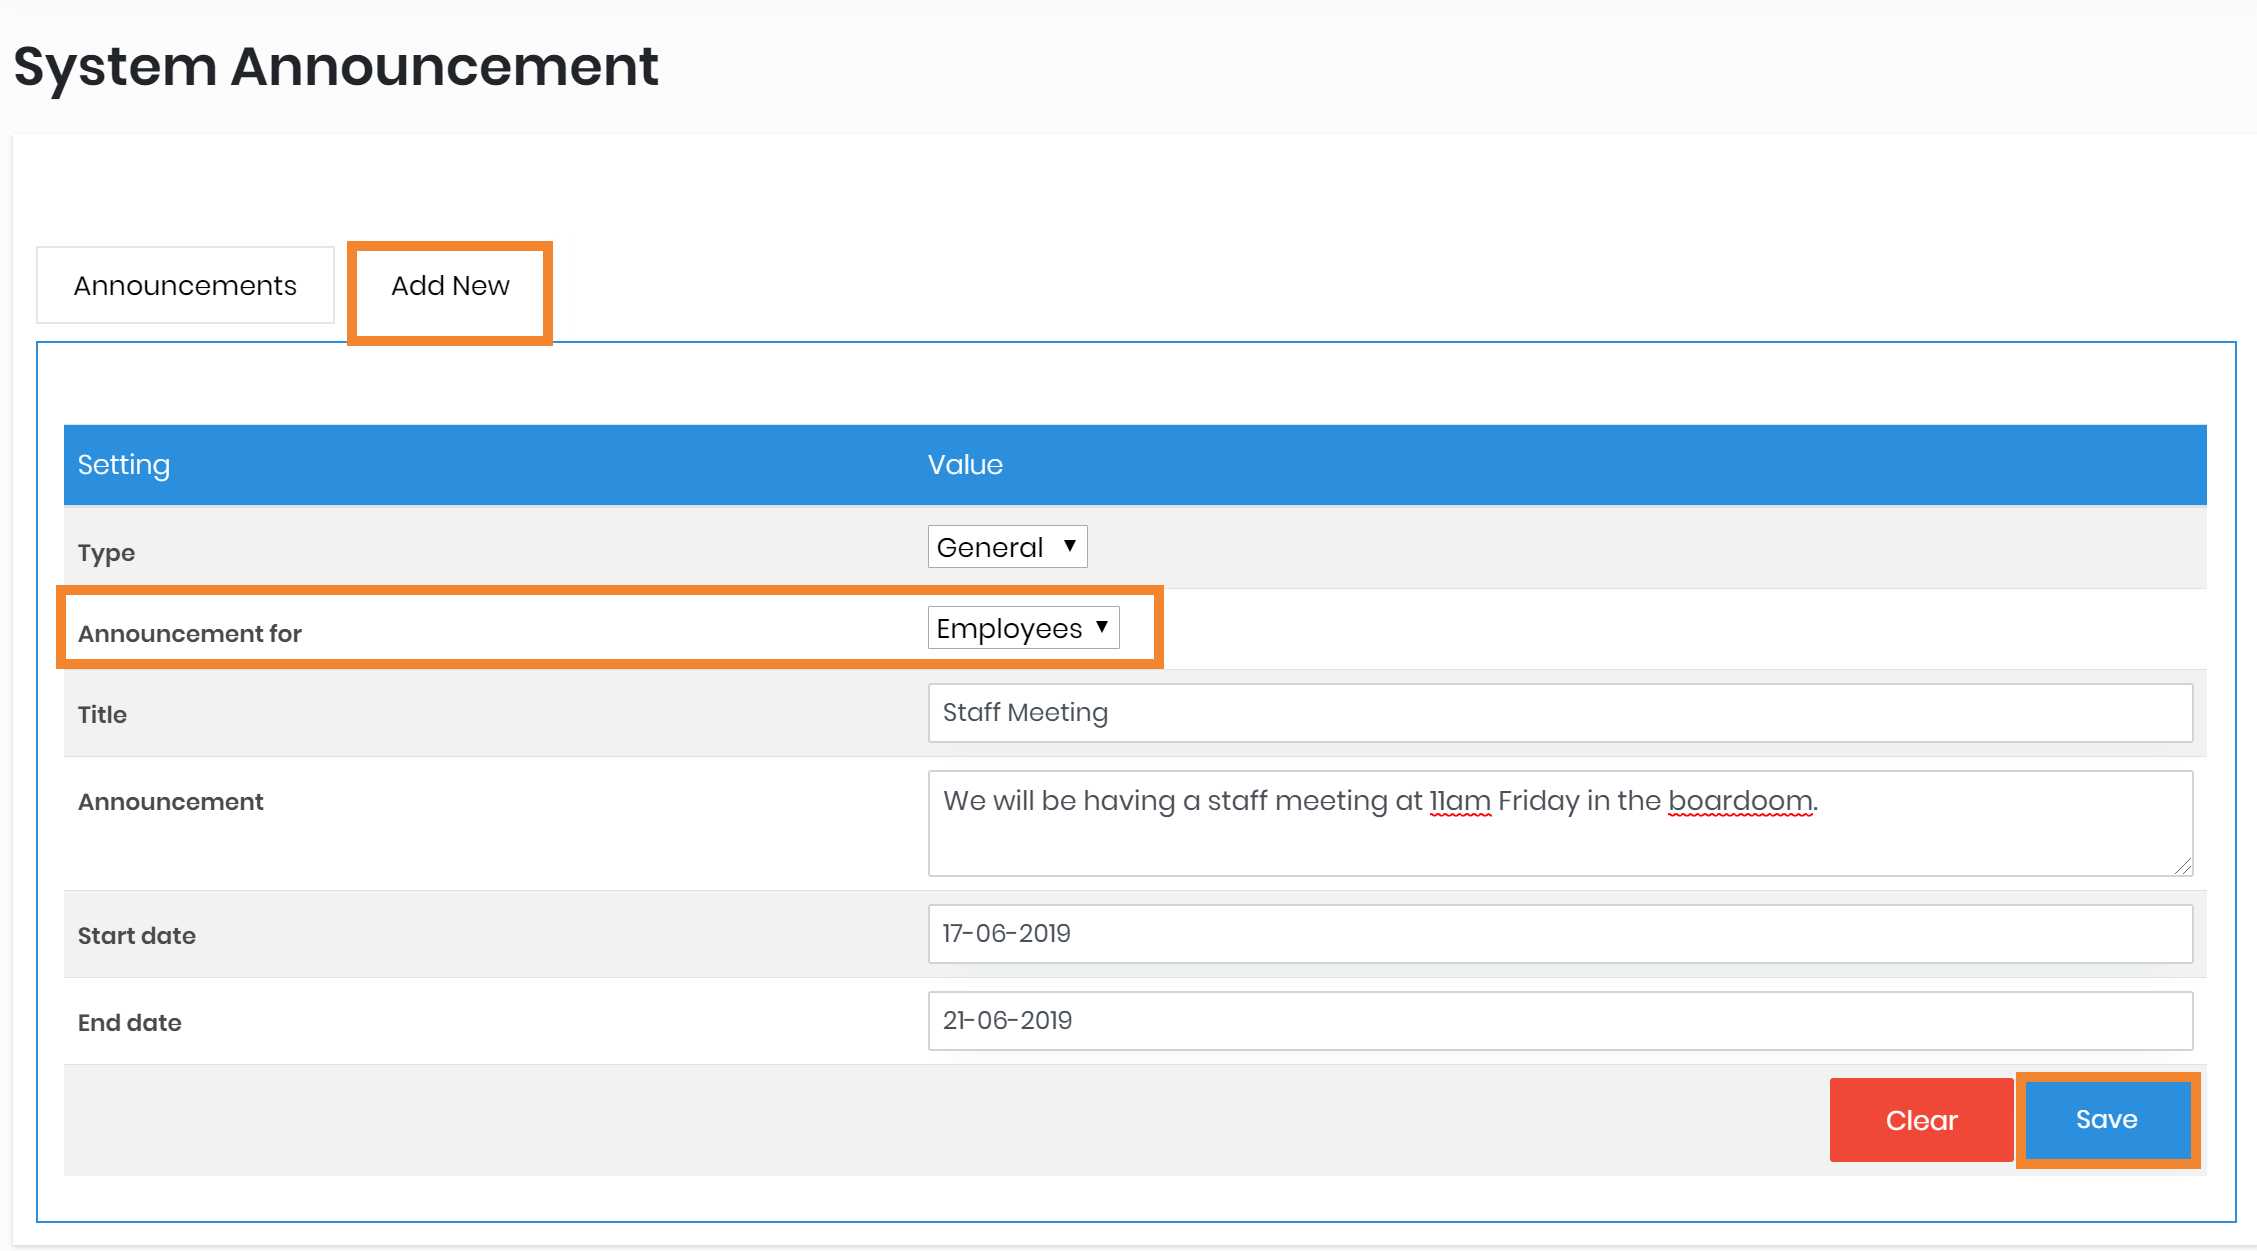Viewport: 2257px width, 1251px height.
Task: Click the System Announcement page heading
Action: pyautogui.click(x=336, y=67)
